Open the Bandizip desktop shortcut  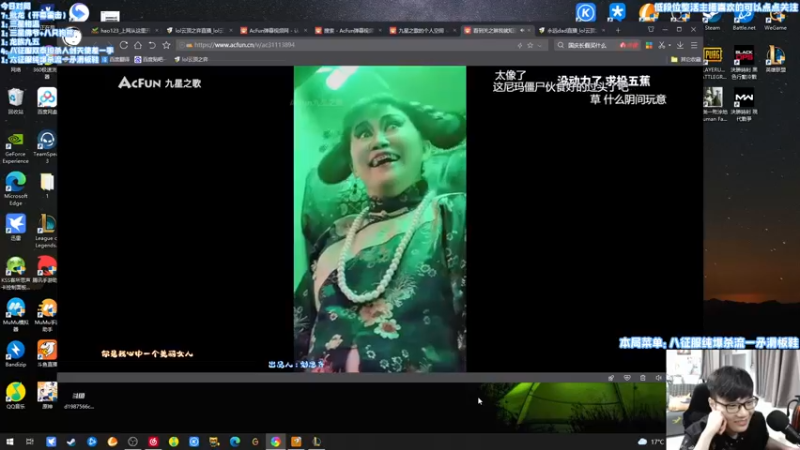click(16, 354)
